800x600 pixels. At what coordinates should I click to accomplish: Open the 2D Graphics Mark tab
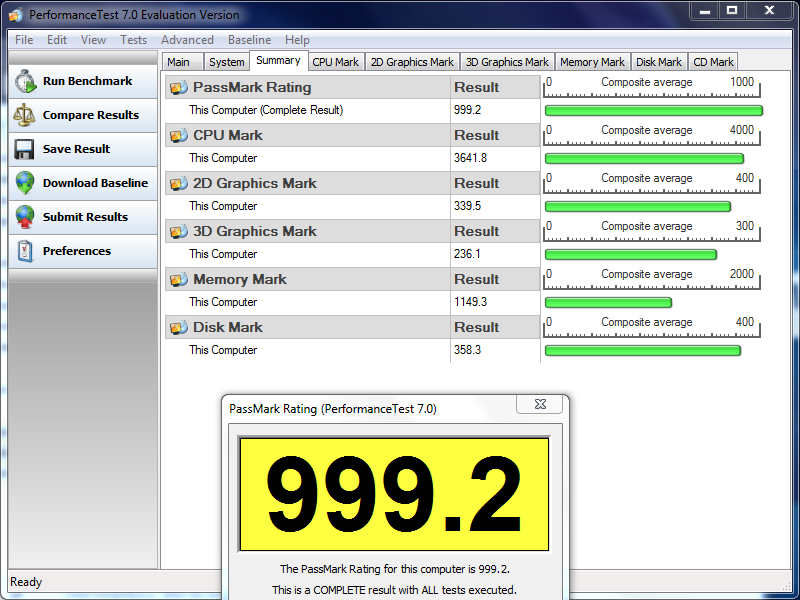pos(412,62)
